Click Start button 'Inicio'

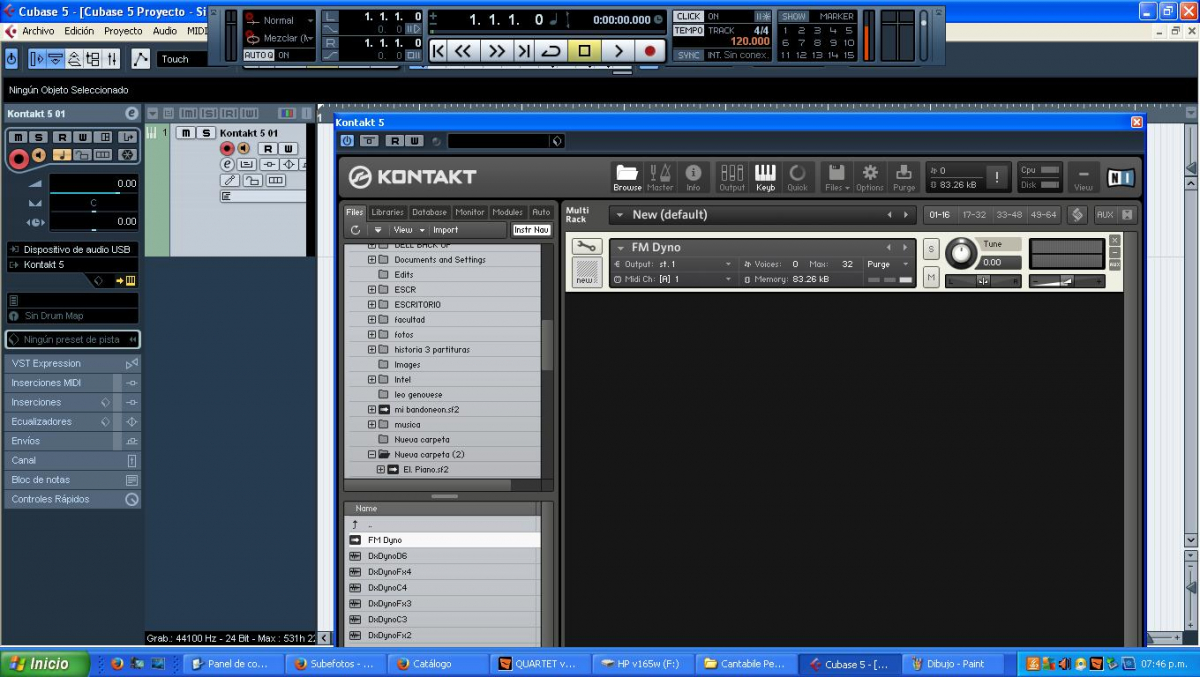(x=44, y=663)
